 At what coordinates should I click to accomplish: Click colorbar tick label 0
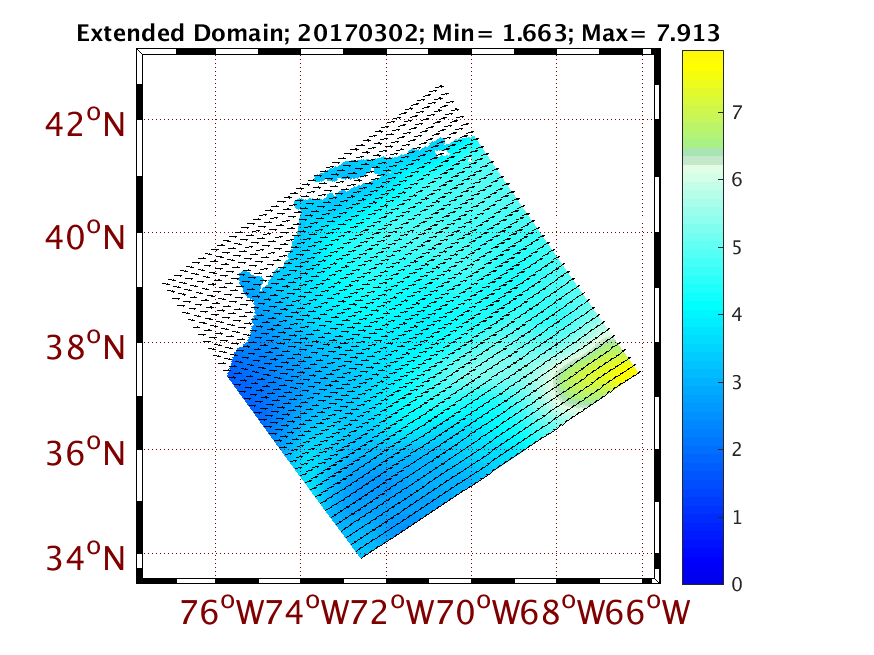[x=737, y=584]
